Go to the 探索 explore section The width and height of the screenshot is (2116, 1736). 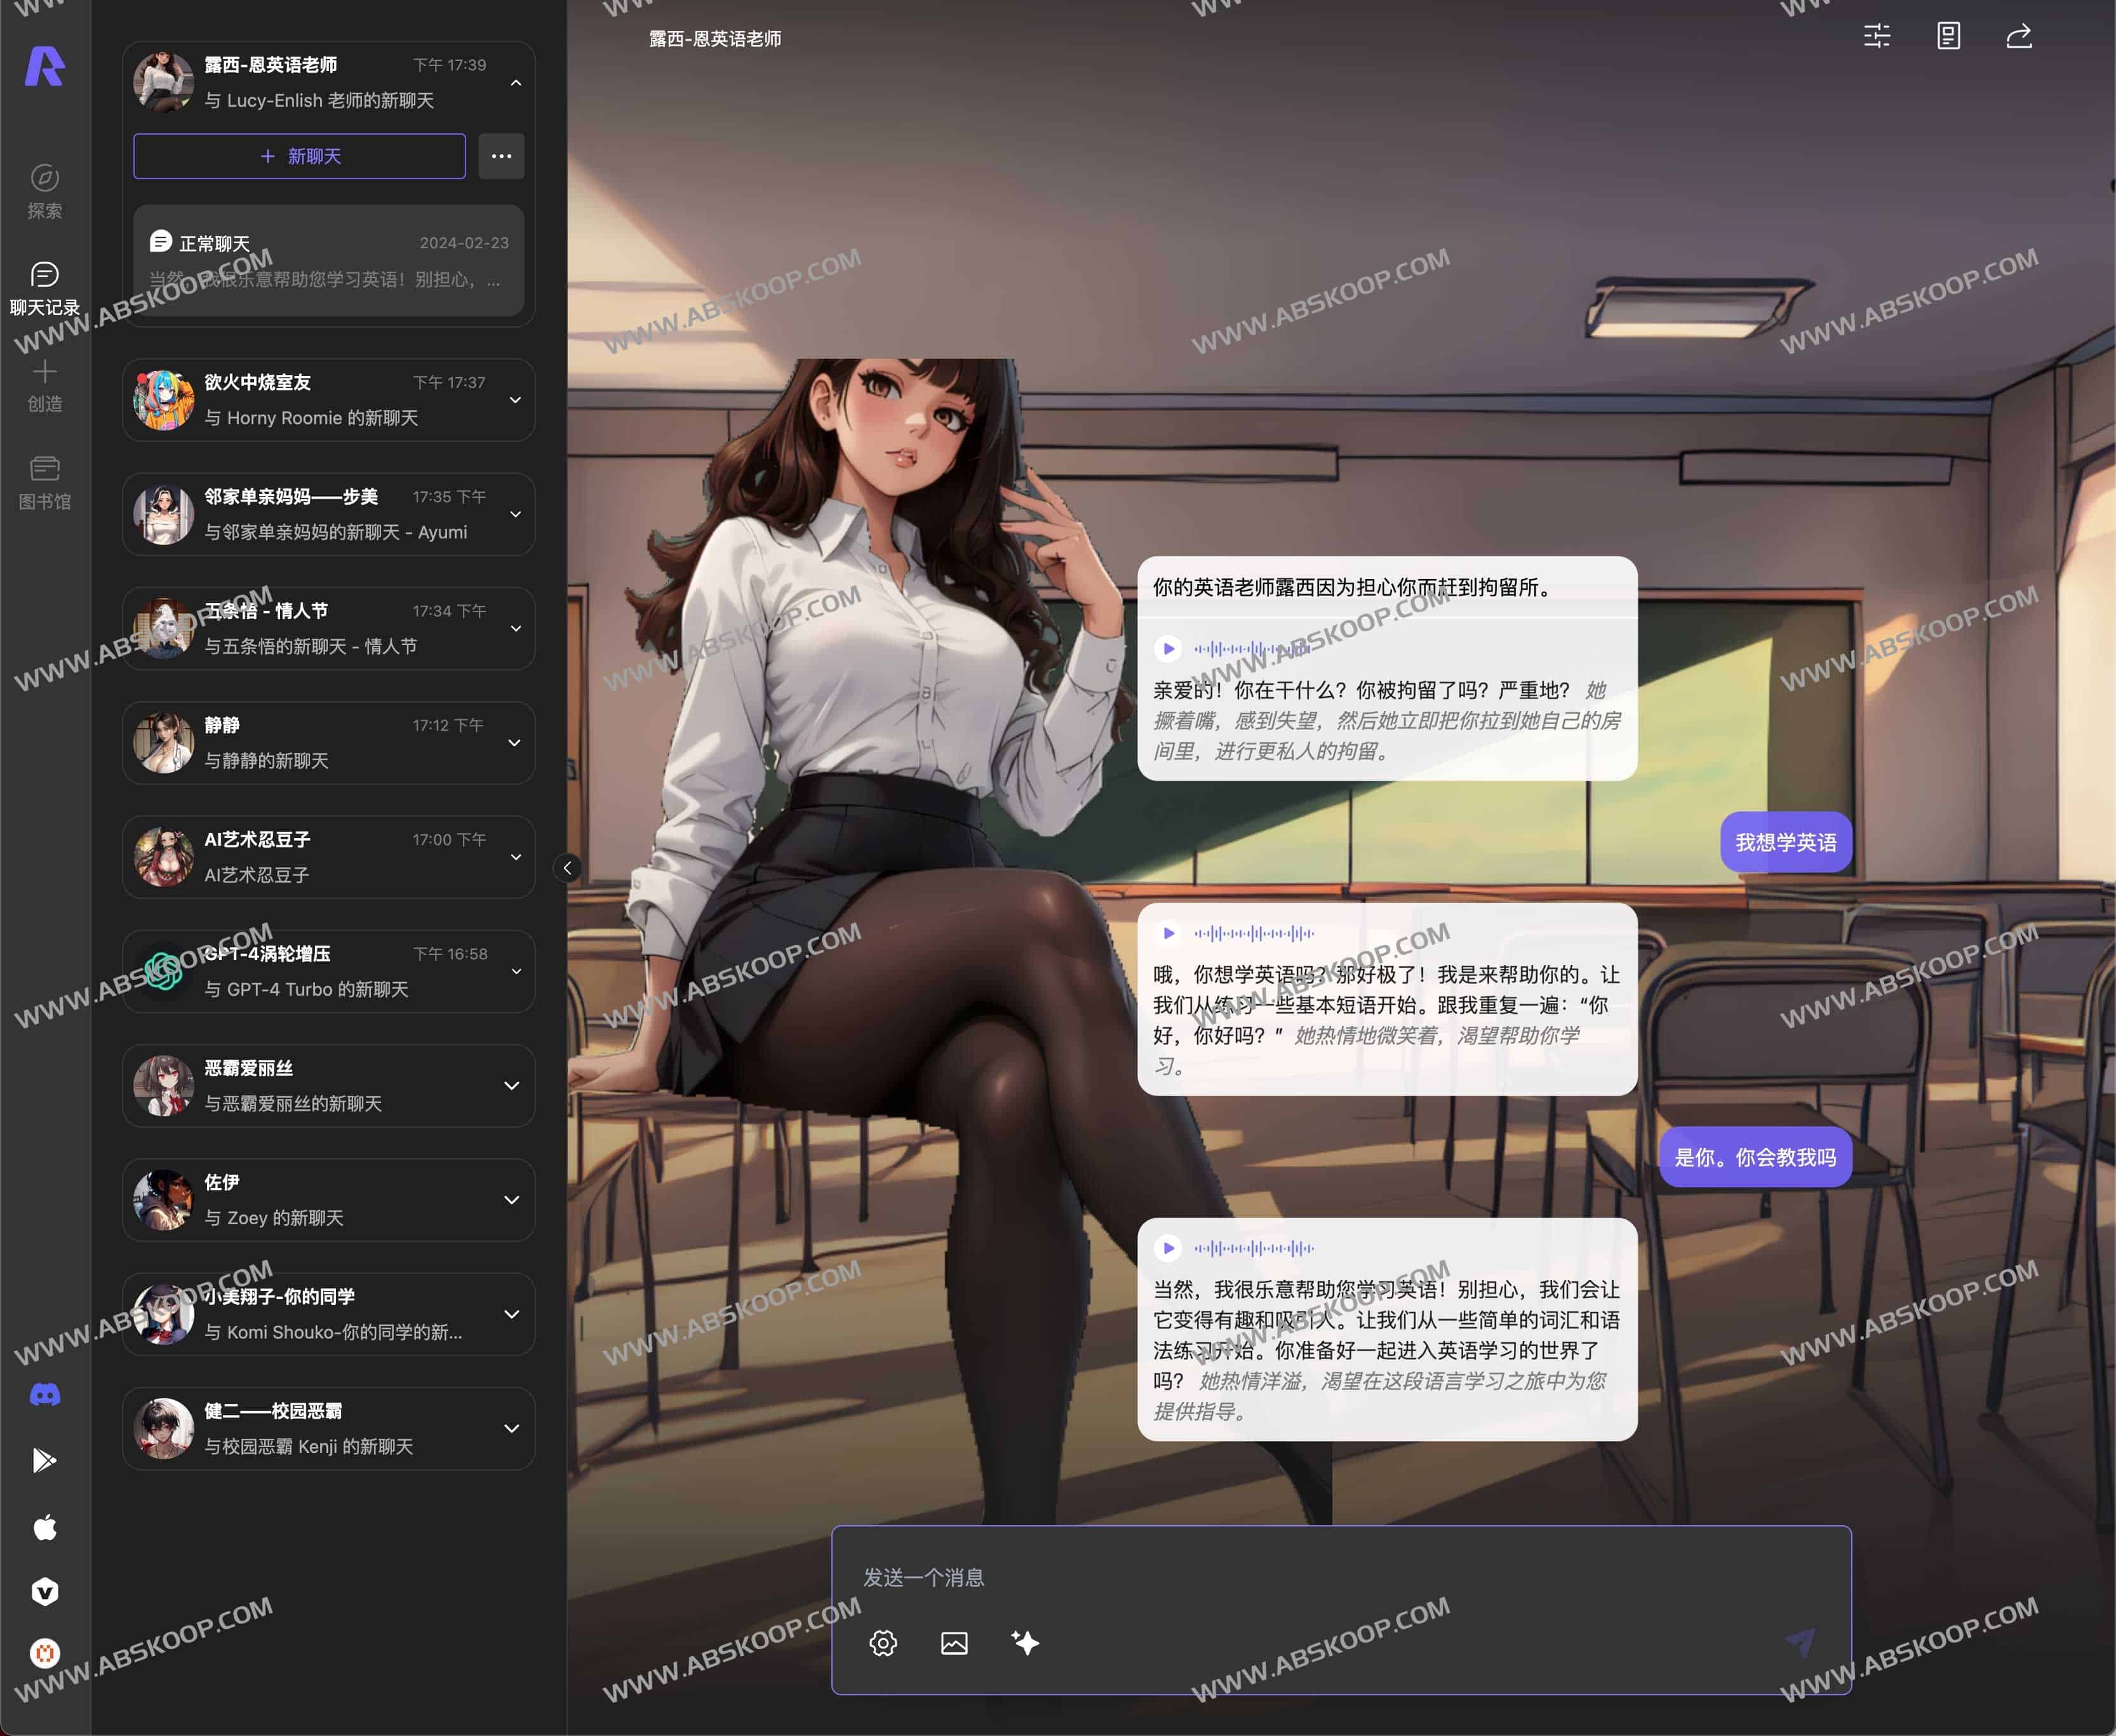pos(45,190)
